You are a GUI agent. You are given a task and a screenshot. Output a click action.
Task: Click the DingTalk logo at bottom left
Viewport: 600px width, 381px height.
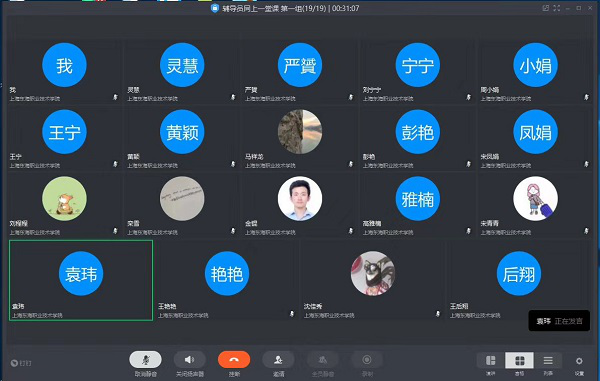(15, 363)
